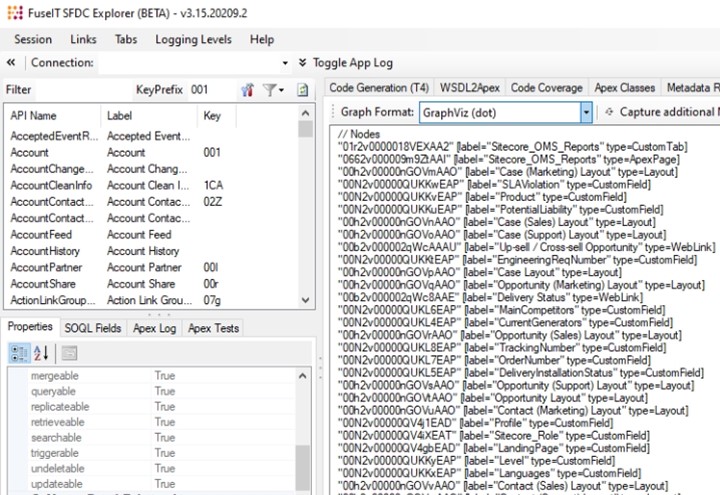Viewport: 720px width, 495px height.
Task: Select the Apex Log tab
Action: [155, 328]
